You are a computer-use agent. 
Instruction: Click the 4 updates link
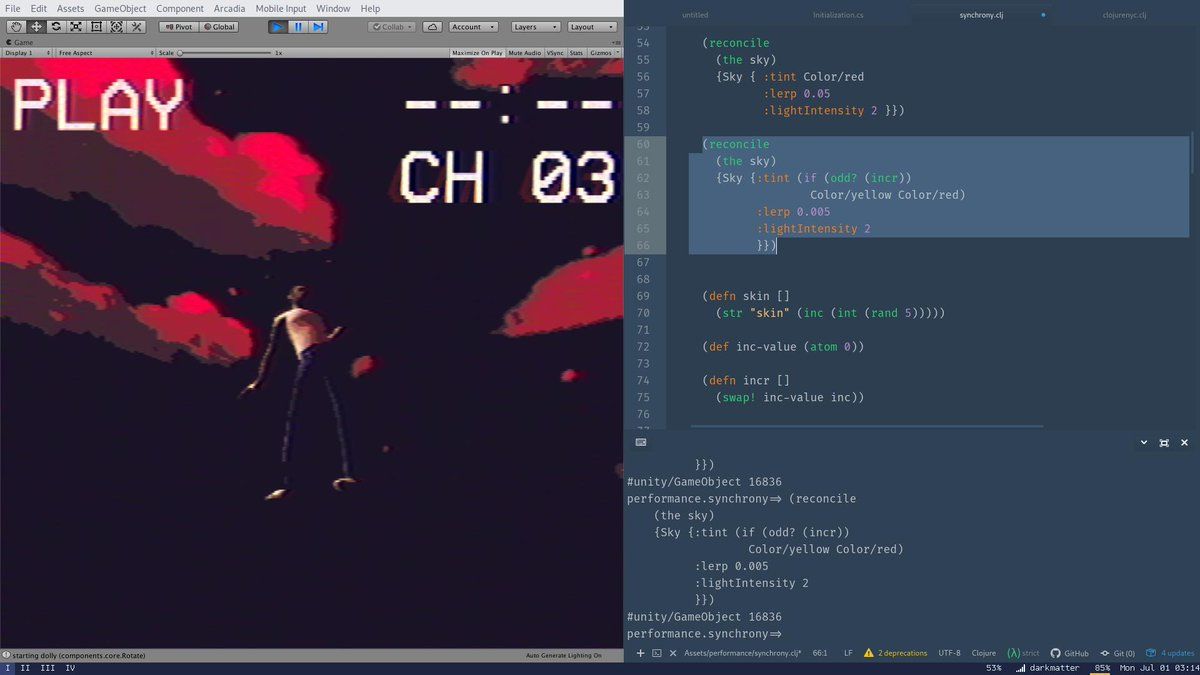1170,653
